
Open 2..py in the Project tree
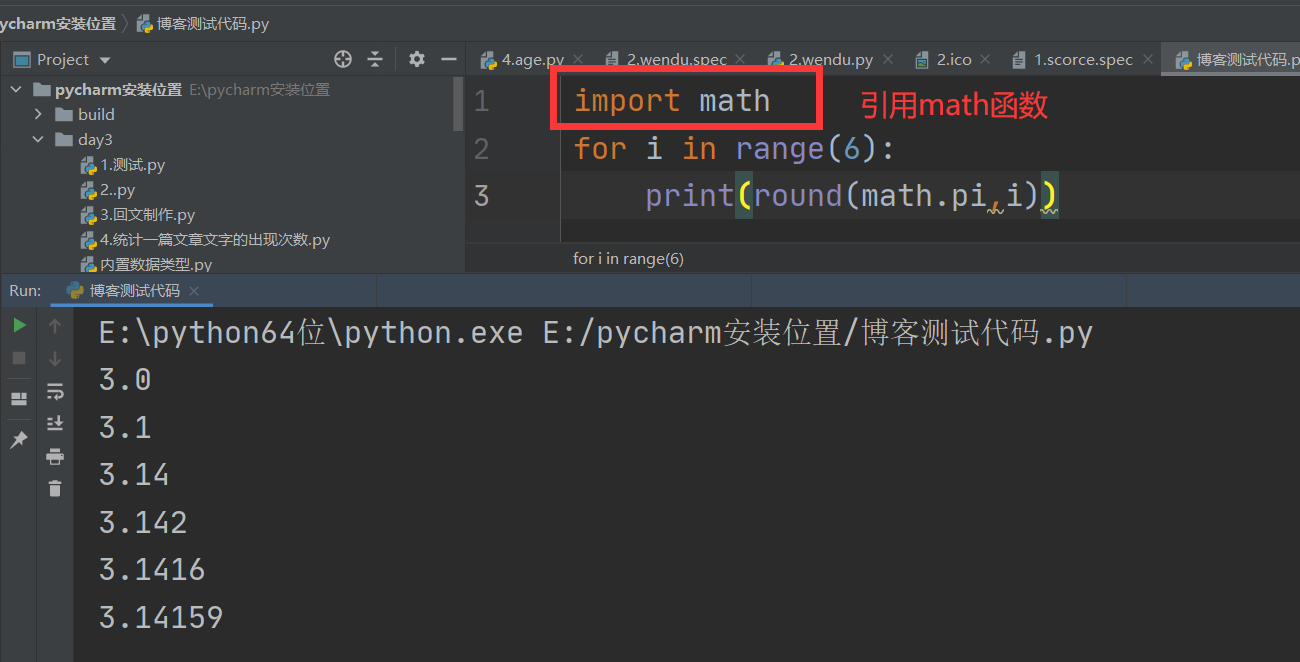117,189
